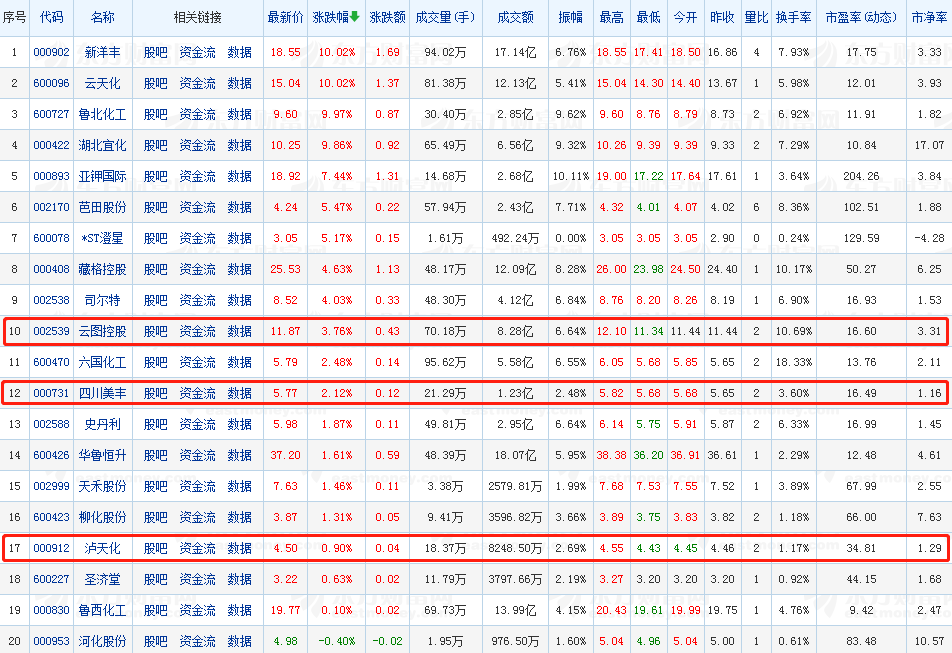Open 华鲁恒升 stock page
Viewport: 952px width, 653px height.
102,455
